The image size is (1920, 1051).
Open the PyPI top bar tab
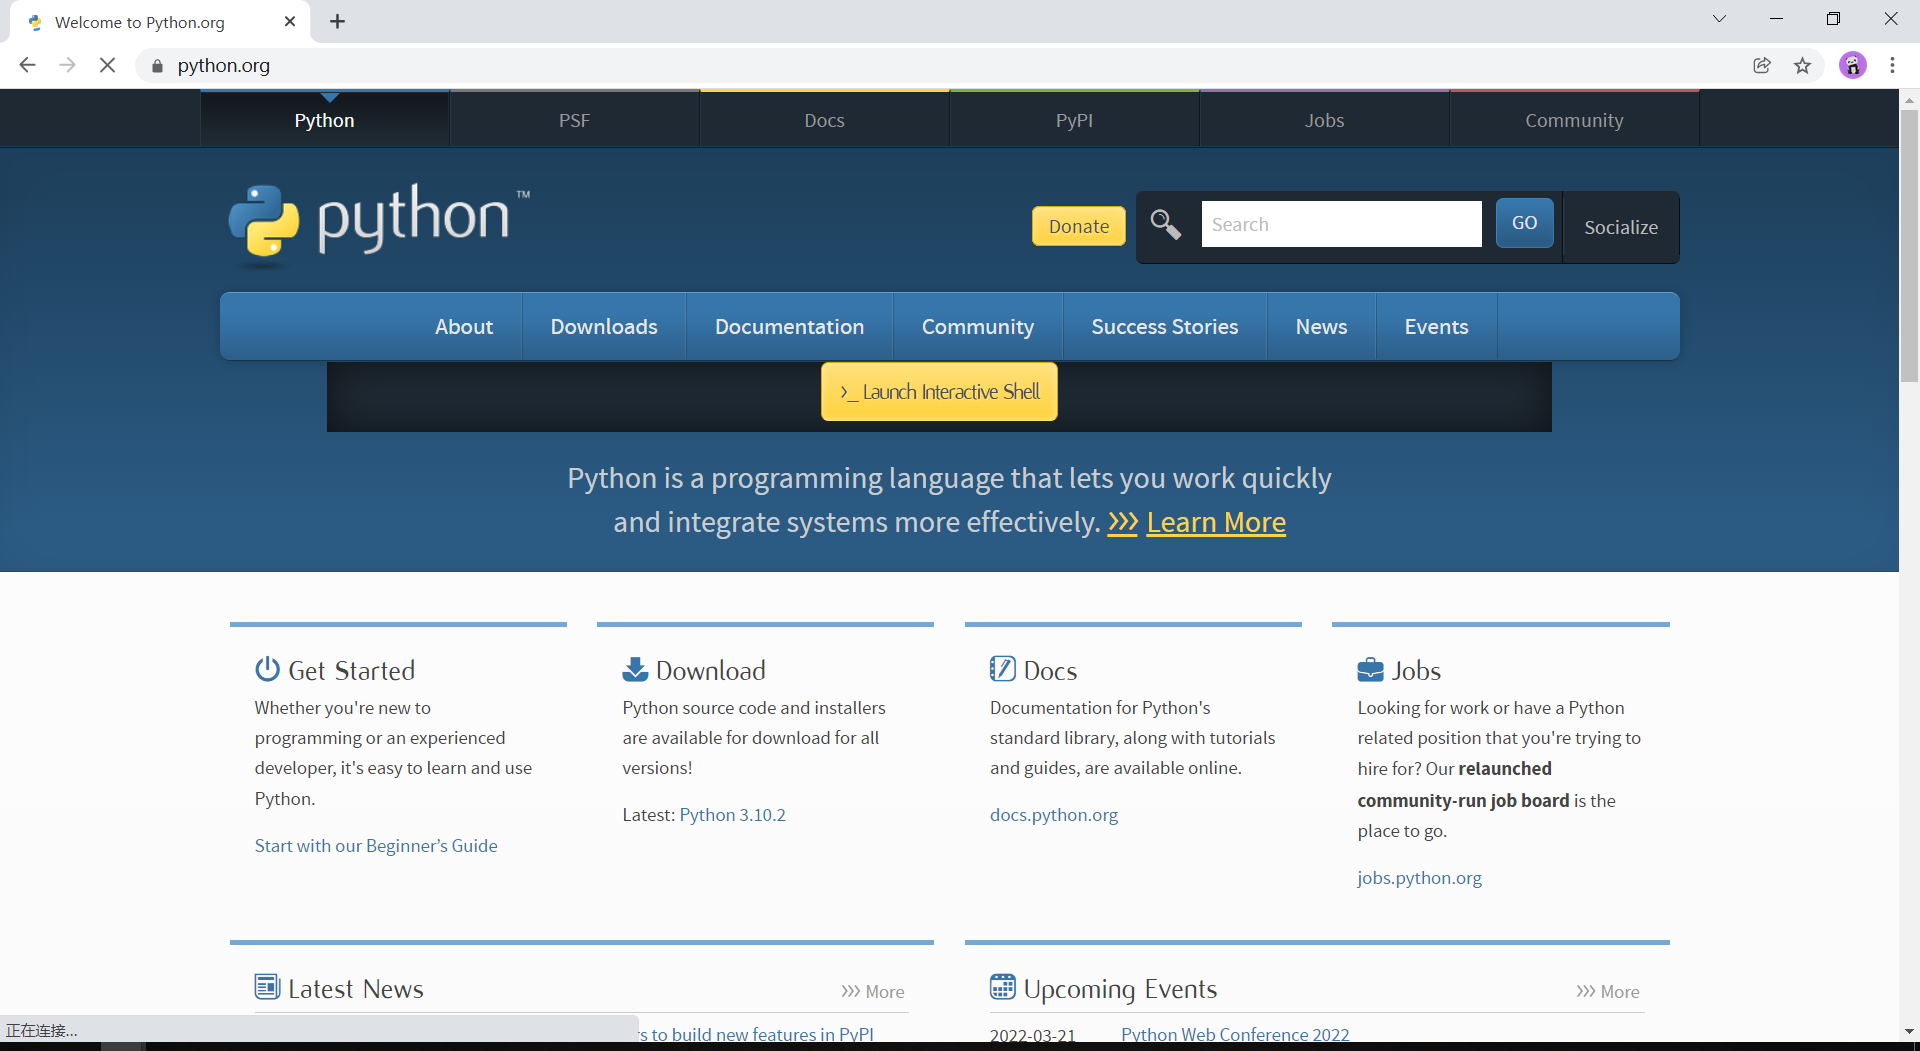(1074, 119)
